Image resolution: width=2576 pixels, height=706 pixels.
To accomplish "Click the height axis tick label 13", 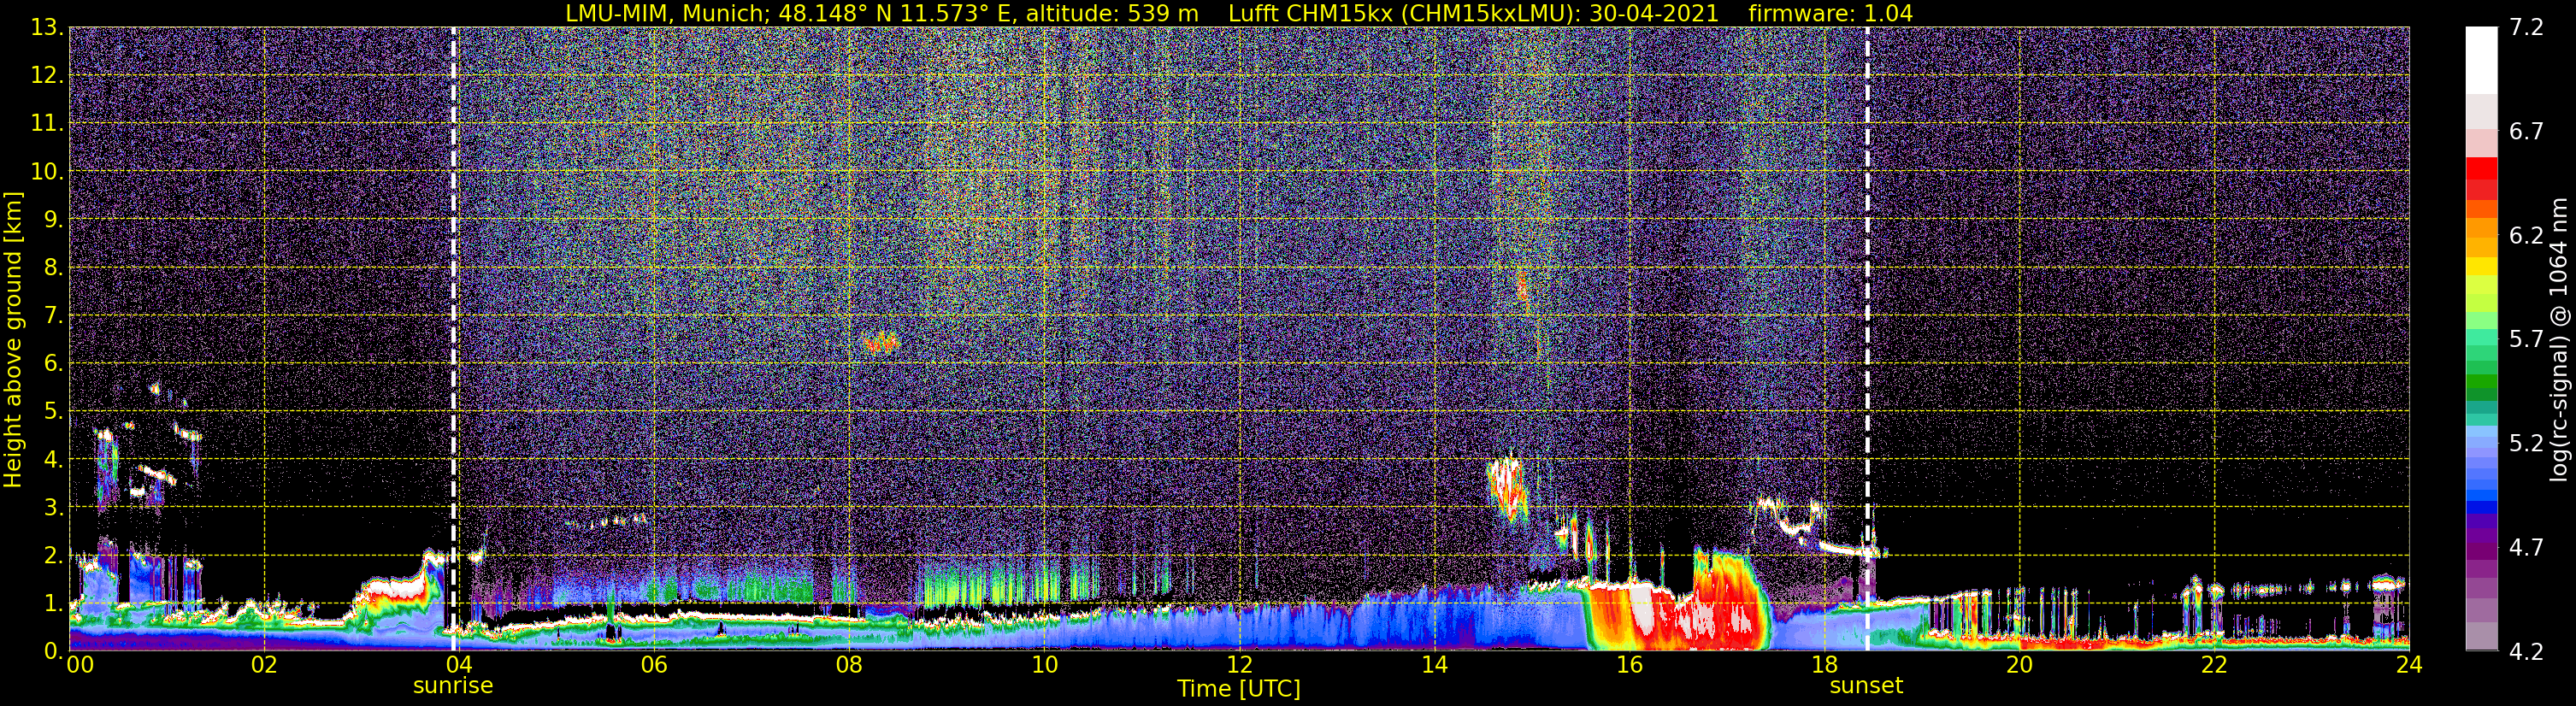I will 46,27.
